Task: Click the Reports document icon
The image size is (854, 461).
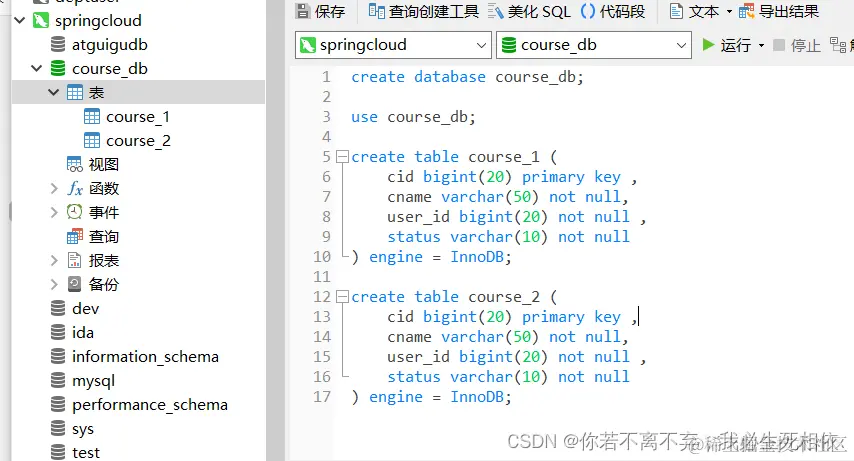Action: tap(75, 260)
